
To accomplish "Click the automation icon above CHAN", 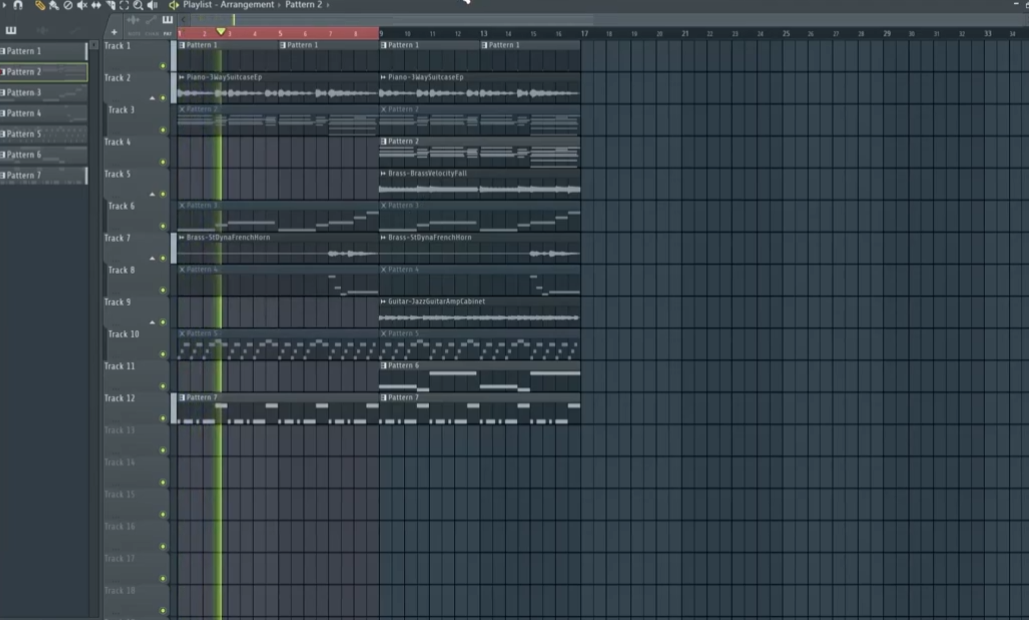I will [151, 20].
